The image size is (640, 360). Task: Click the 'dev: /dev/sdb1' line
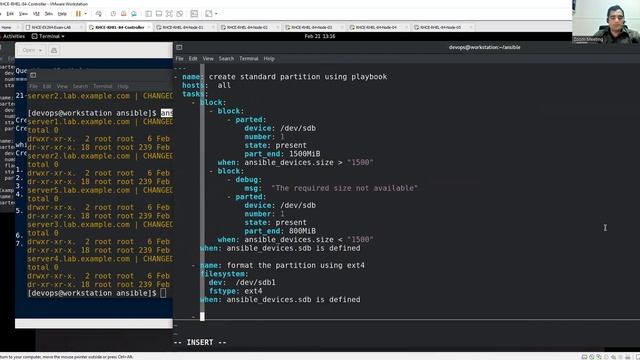tap(242, 282)
